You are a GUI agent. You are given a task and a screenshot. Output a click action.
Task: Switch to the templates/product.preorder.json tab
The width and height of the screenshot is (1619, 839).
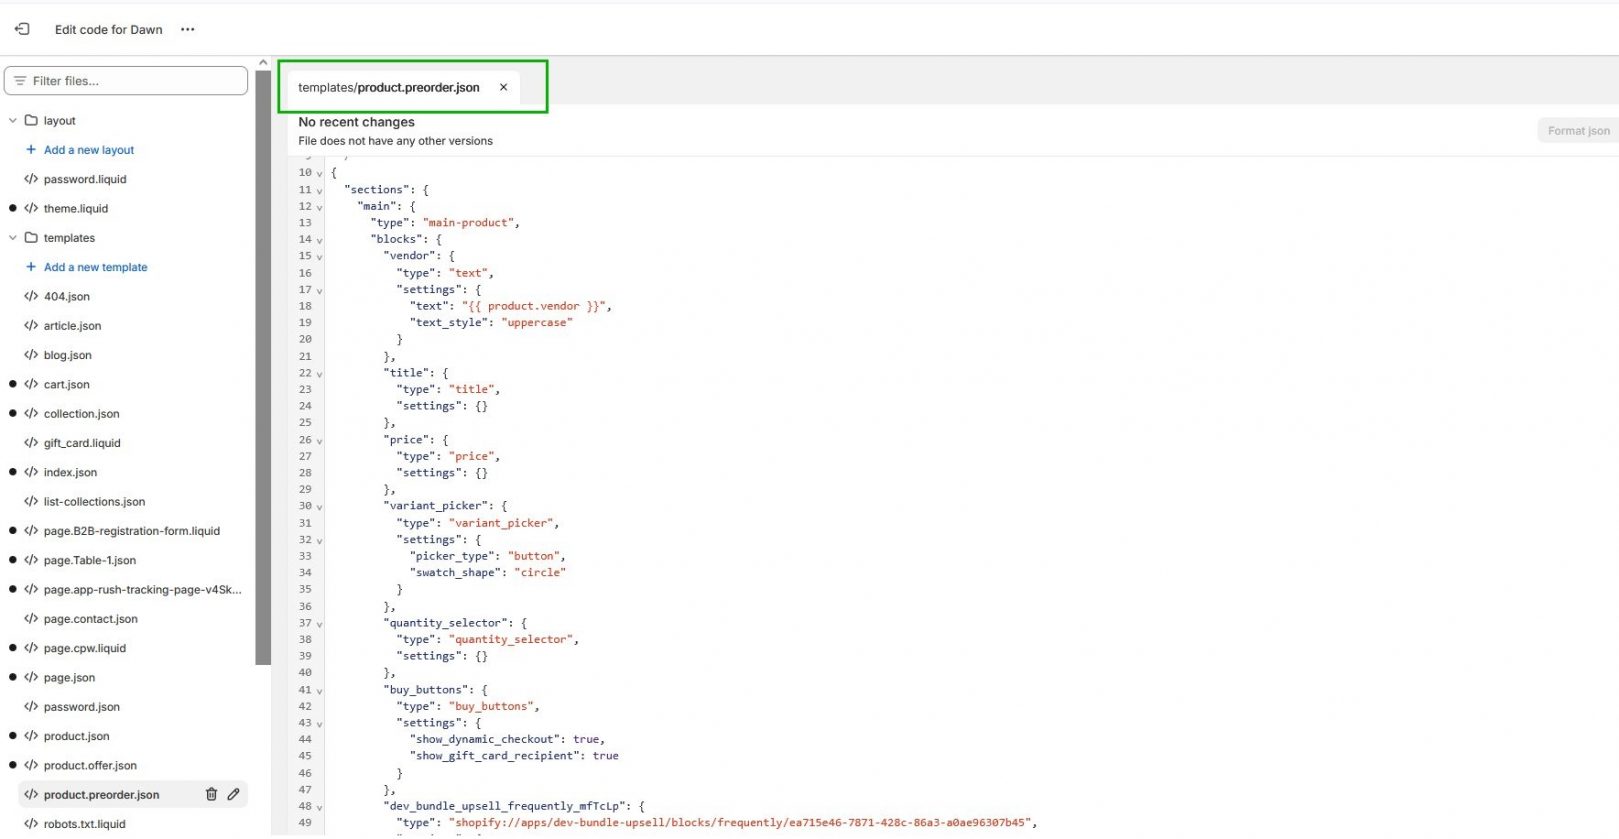tap(388, 87)
